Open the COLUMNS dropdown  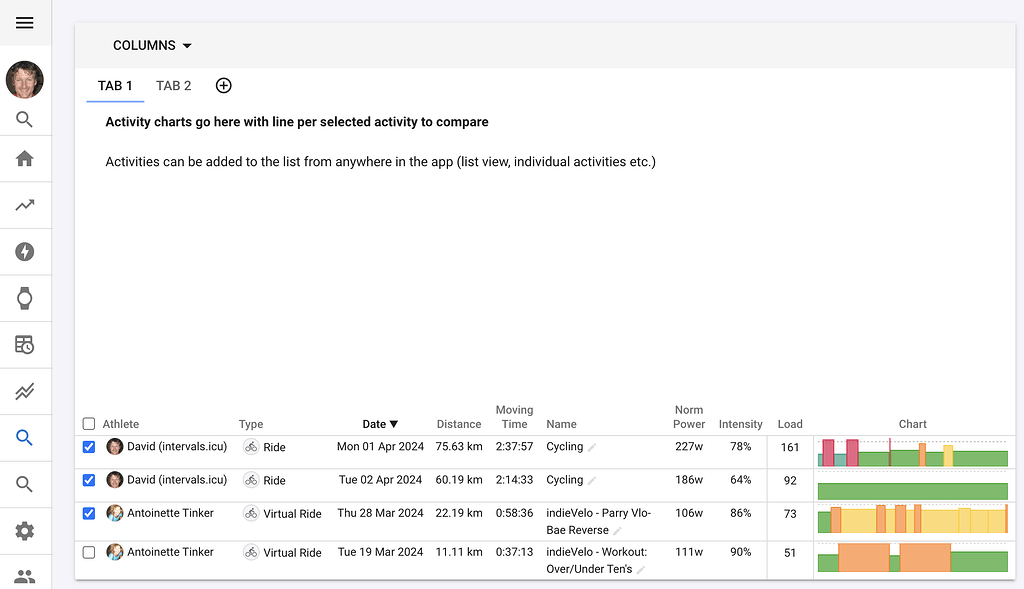coord(151,45)
